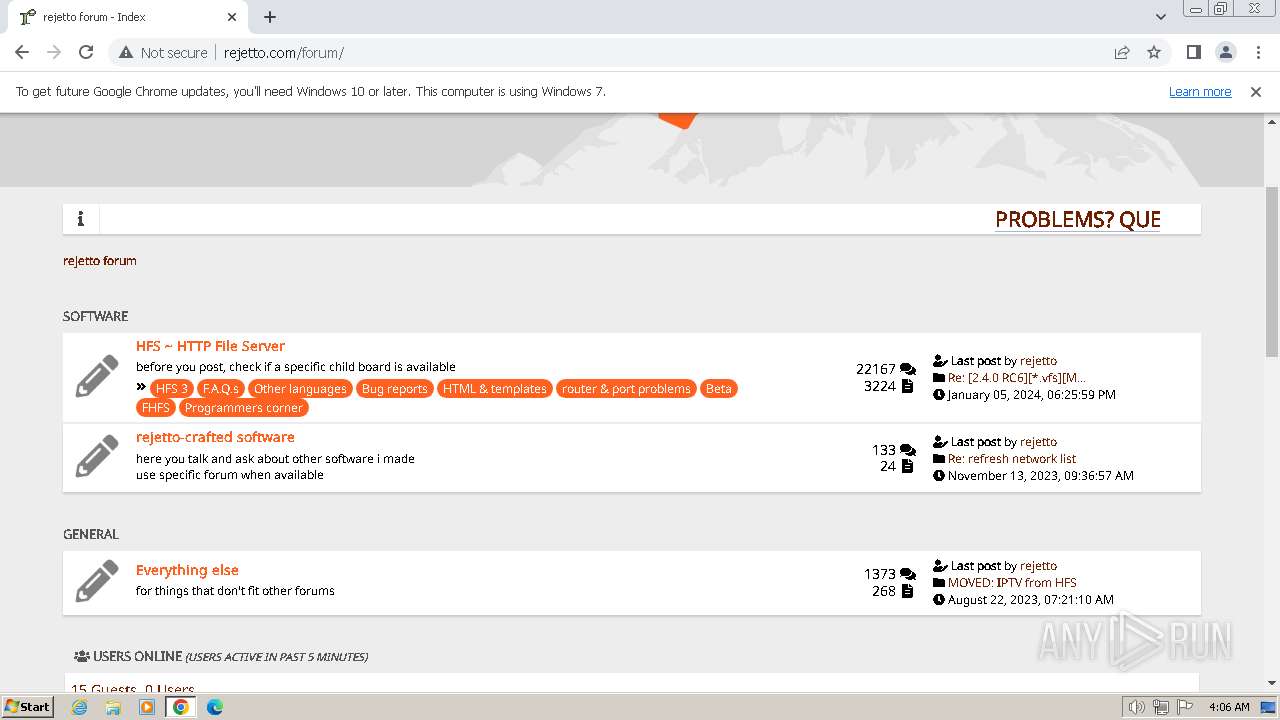Switch to Chrome taskbar button

[181, 707]
